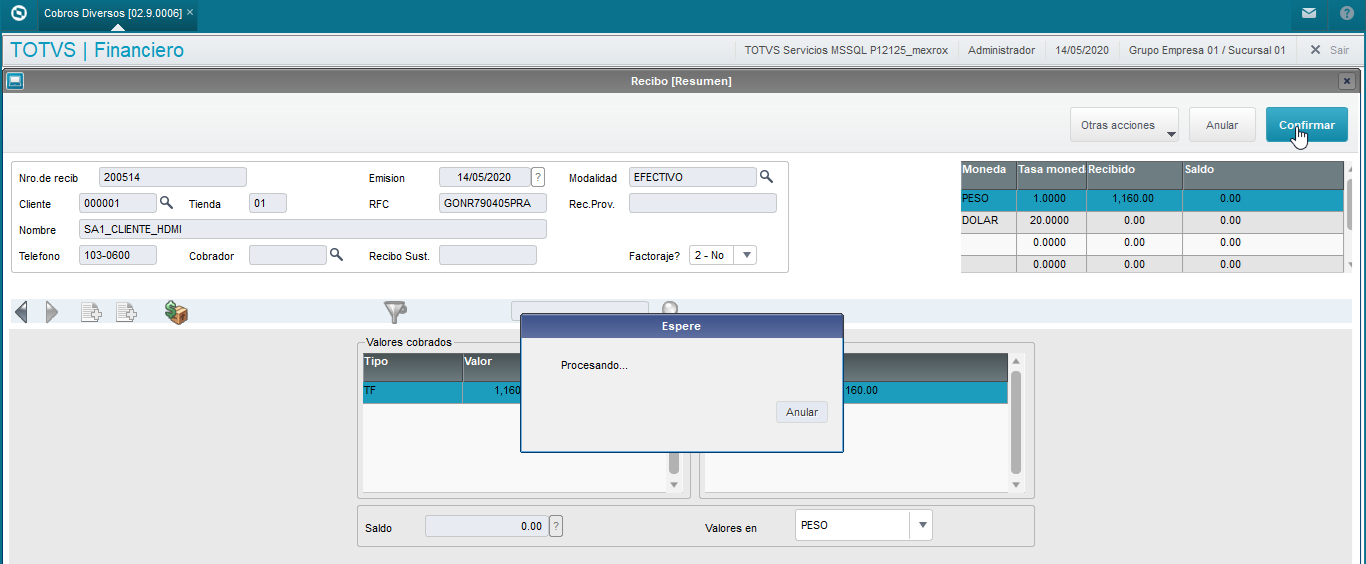Click the next record right arrow icon
This screenshot has height=564, width=1366.
pyautogui.click(x=52, y=312)
